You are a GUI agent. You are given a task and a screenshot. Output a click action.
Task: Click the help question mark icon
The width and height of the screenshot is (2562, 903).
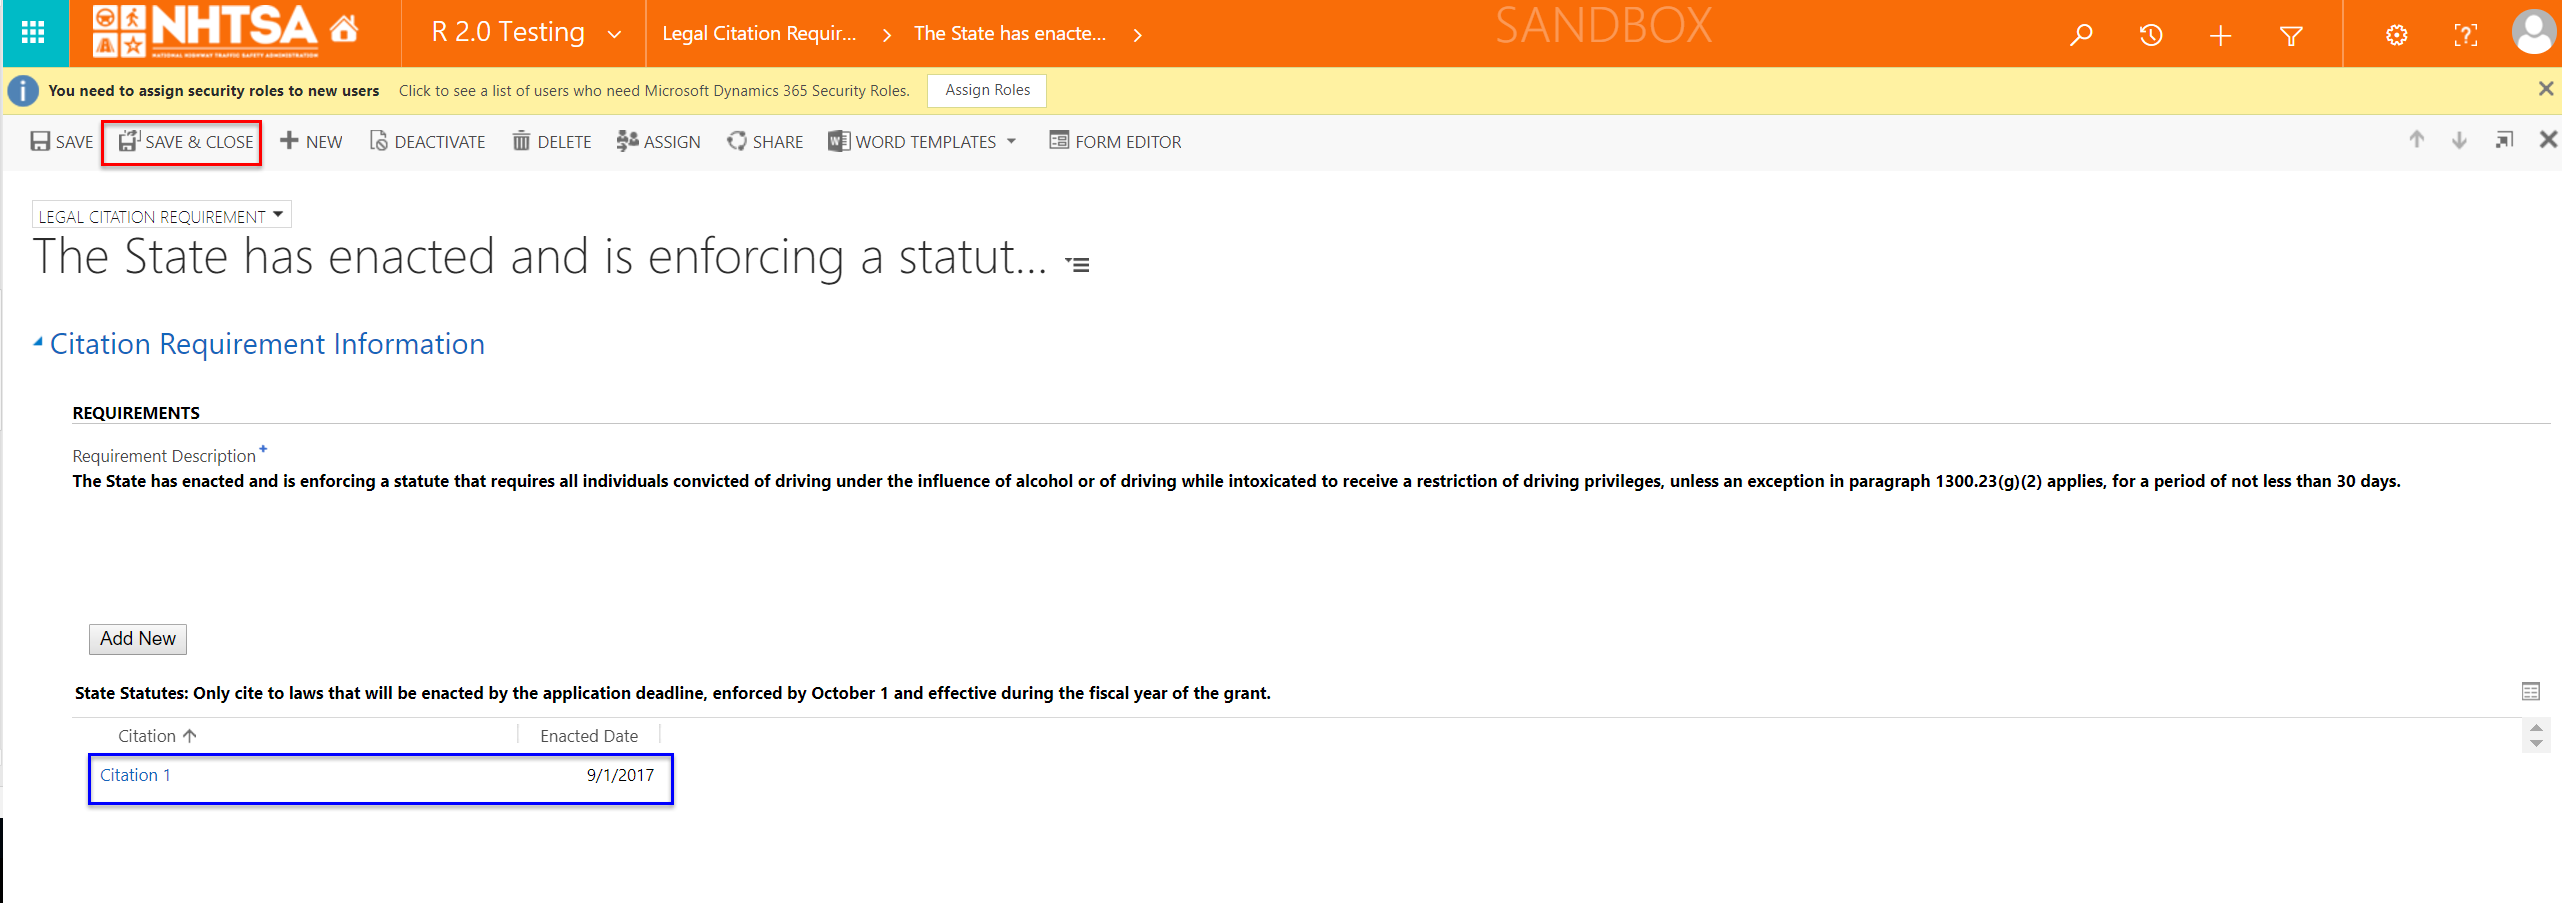tap(2466, 36)
